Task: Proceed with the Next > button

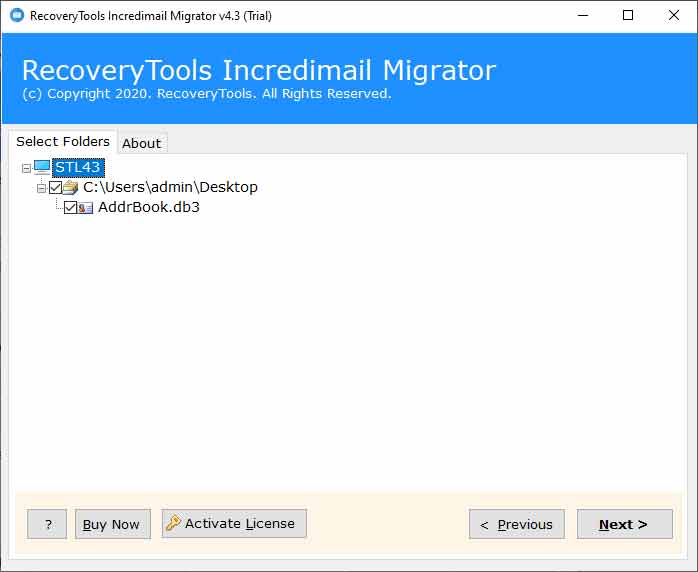Action: click(x=625, y=524)
